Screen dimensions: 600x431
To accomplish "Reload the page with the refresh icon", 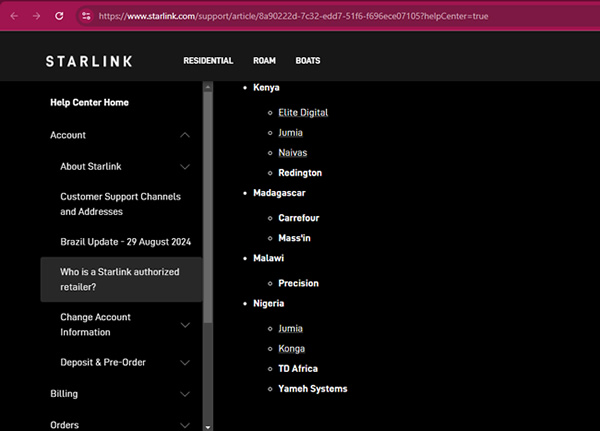I will pyautogui.click(x=59, y=16).
